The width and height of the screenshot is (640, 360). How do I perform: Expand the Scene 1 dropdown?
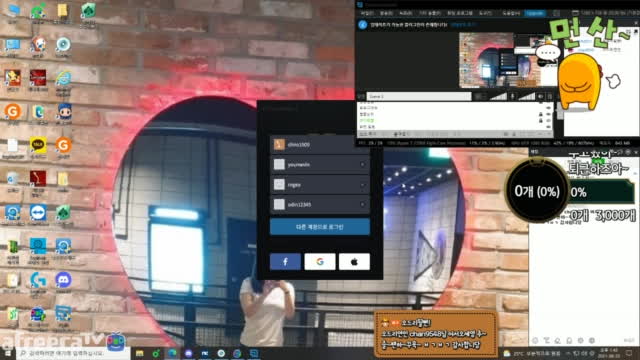tap(419, 96)
